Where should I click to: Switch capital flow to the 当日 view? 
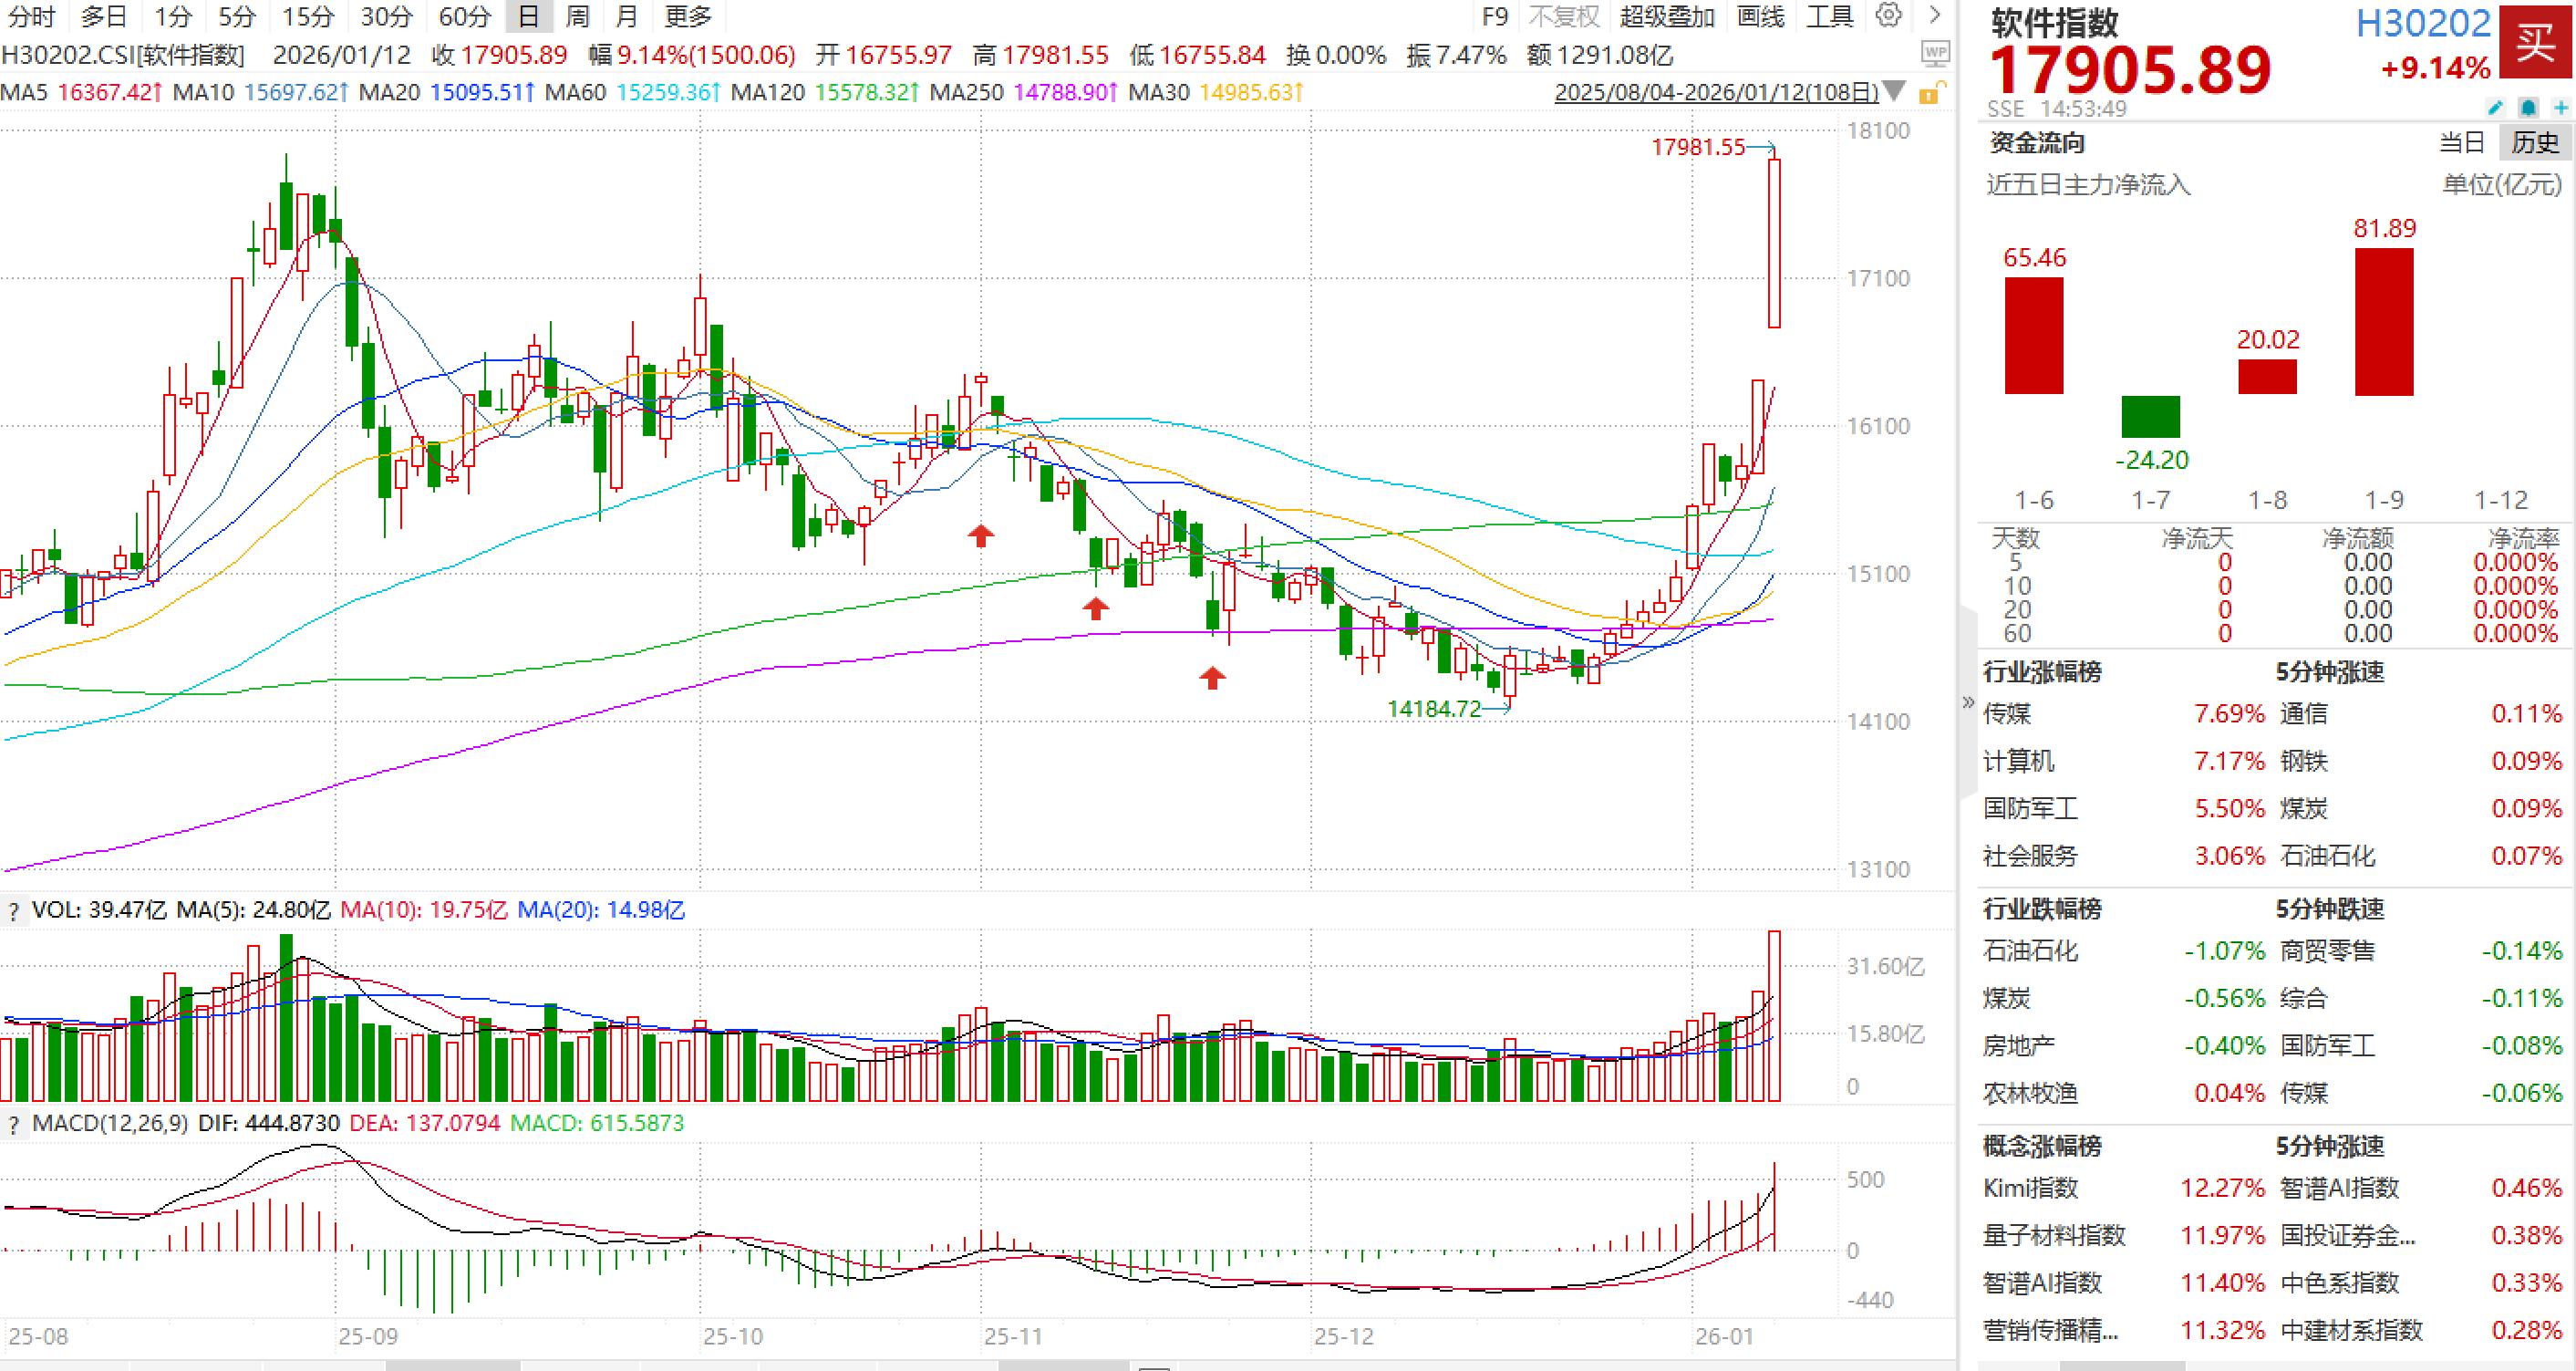click(x=2462, y=142)
